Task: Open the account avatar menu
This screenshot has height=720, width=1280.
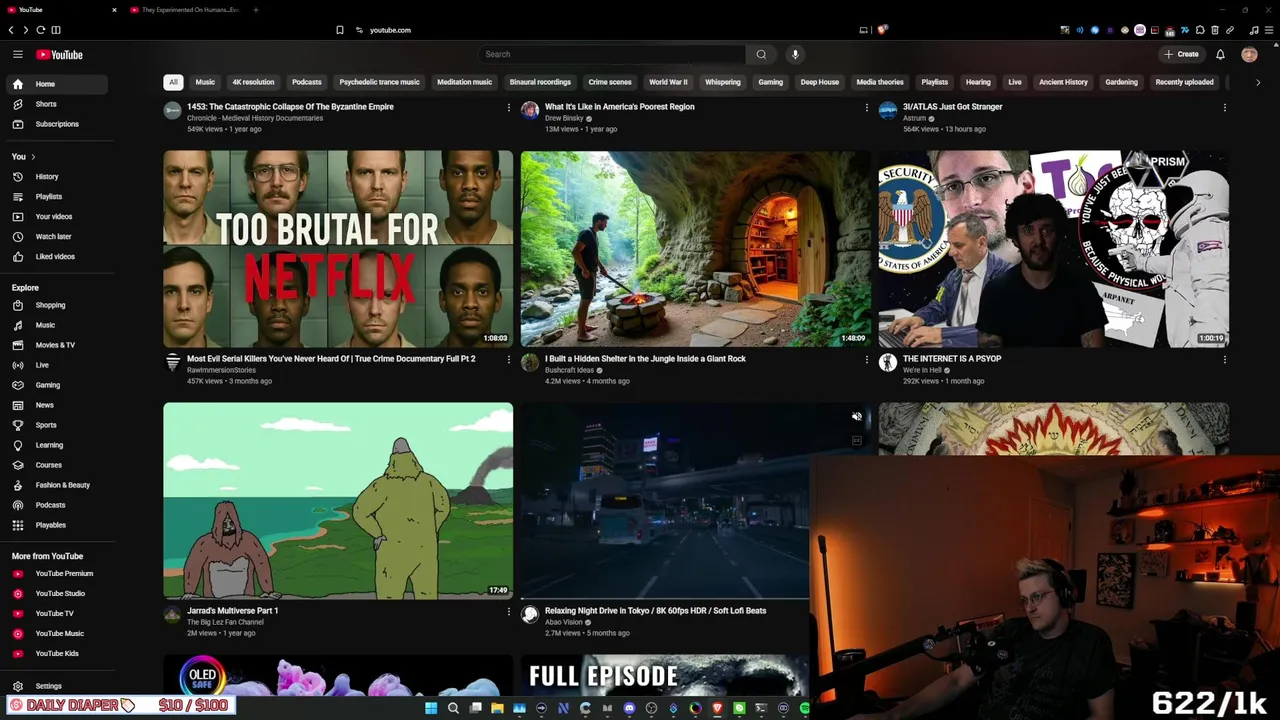Action: (x=1249, y=54)
